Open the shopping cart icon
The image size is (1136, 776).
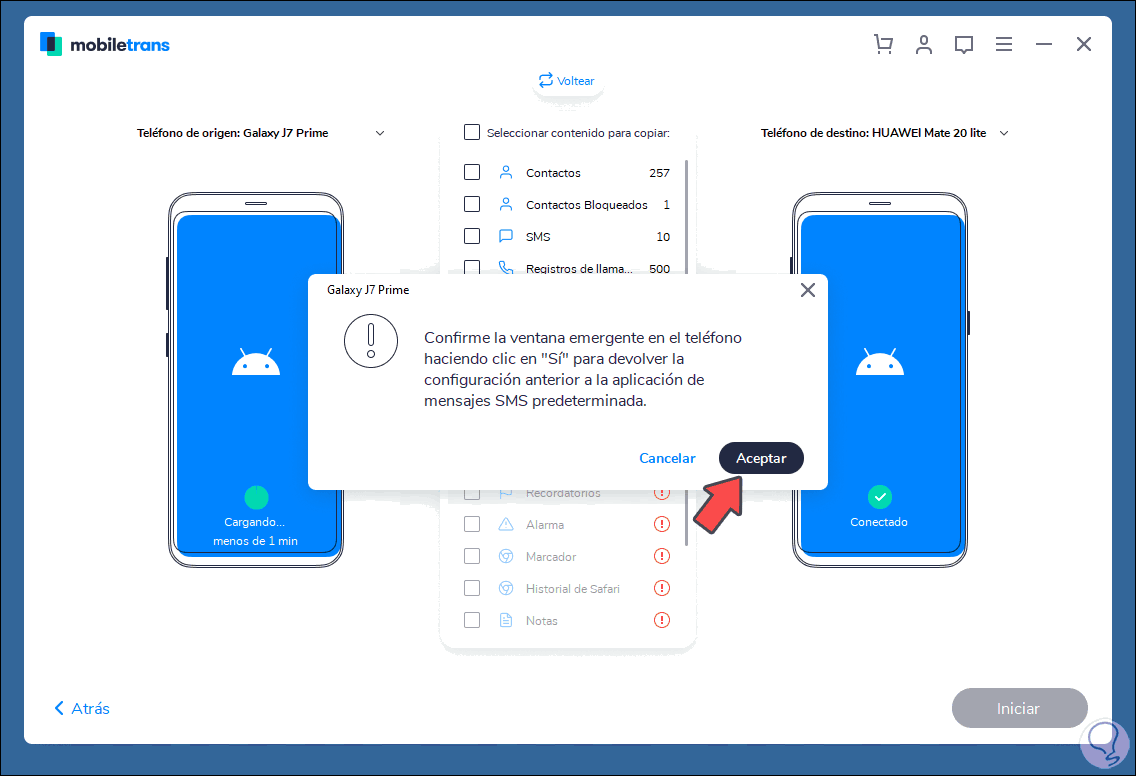coord(883,44)
